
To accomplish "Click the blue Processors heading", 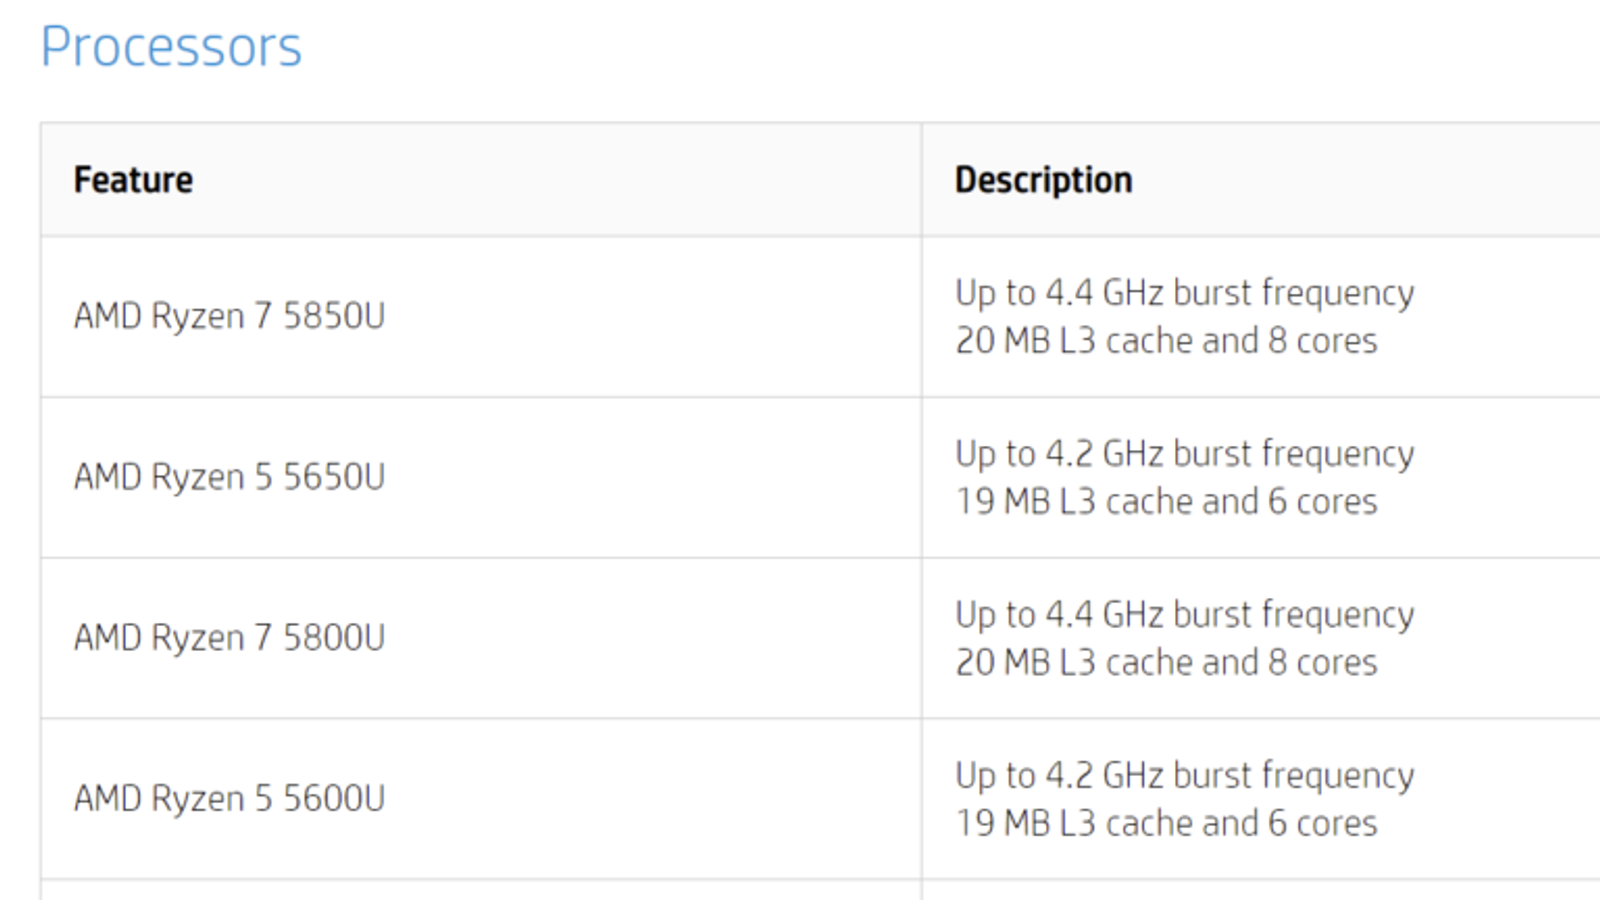I will (171, 47).
